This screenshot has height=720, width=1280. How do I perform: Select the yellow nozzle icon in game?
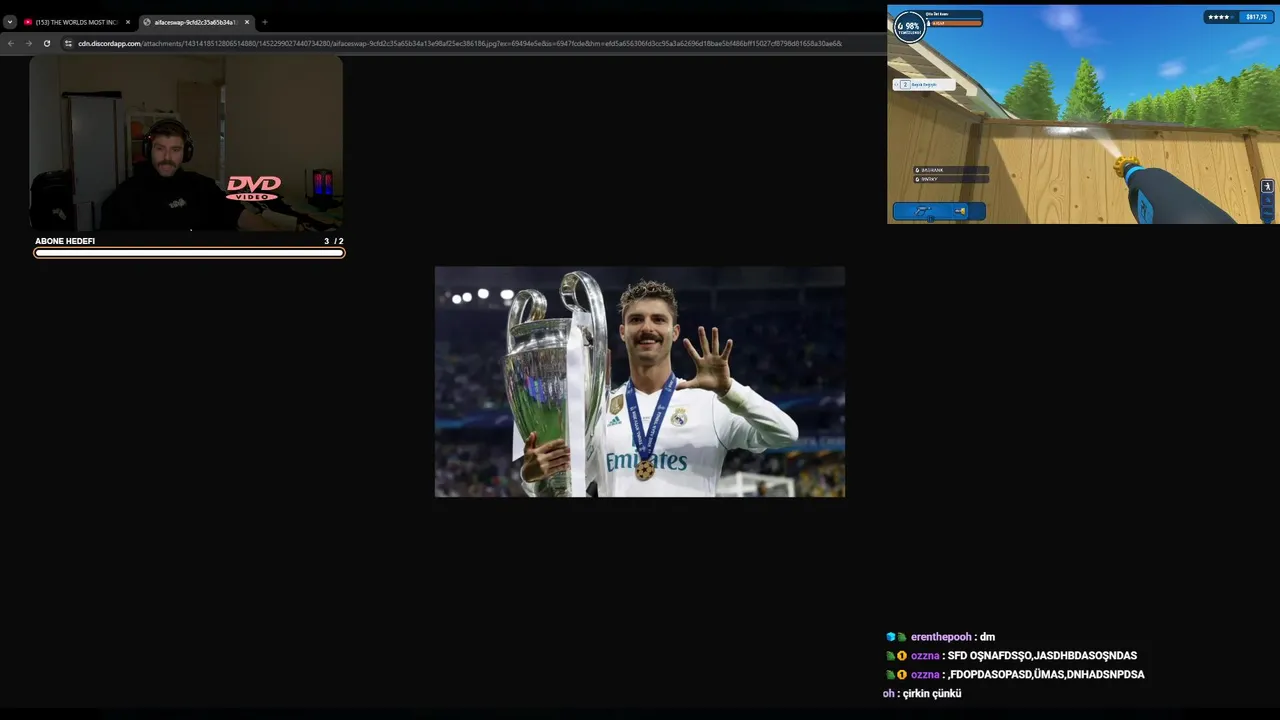(x=961, y=211)
